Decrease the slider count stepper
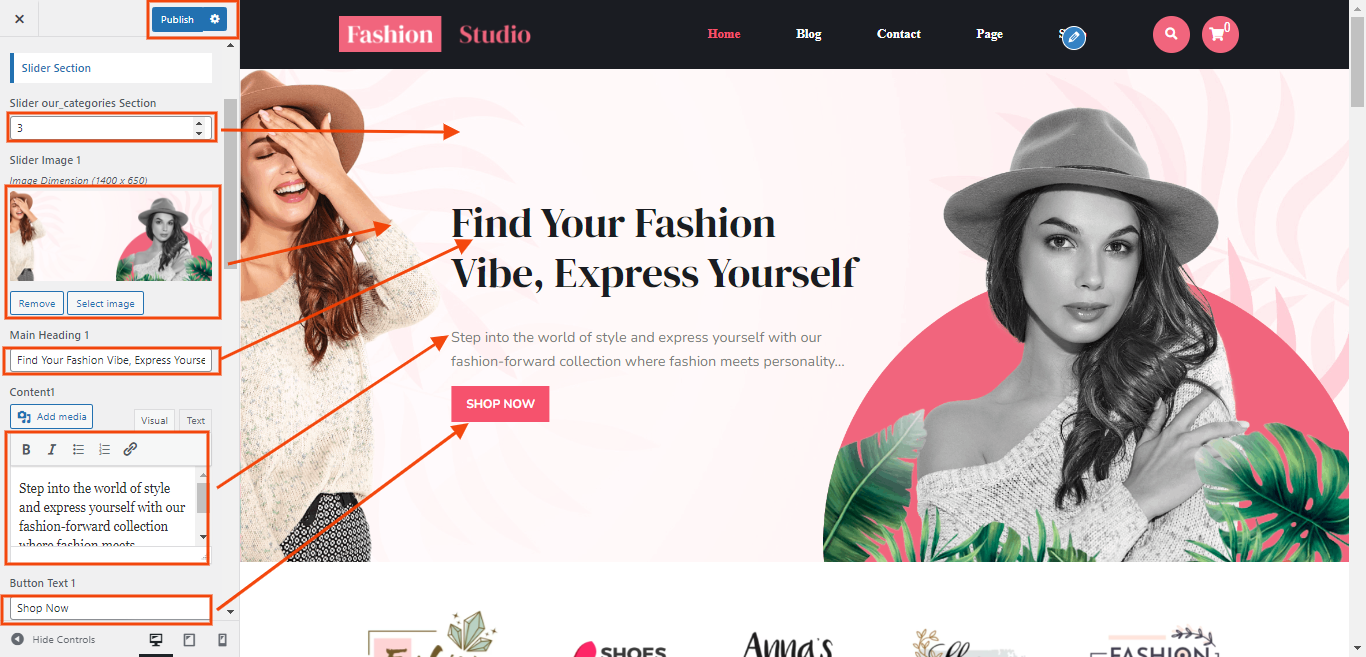The height and width of the screenshot is (657, 1366). click(199, 133)
